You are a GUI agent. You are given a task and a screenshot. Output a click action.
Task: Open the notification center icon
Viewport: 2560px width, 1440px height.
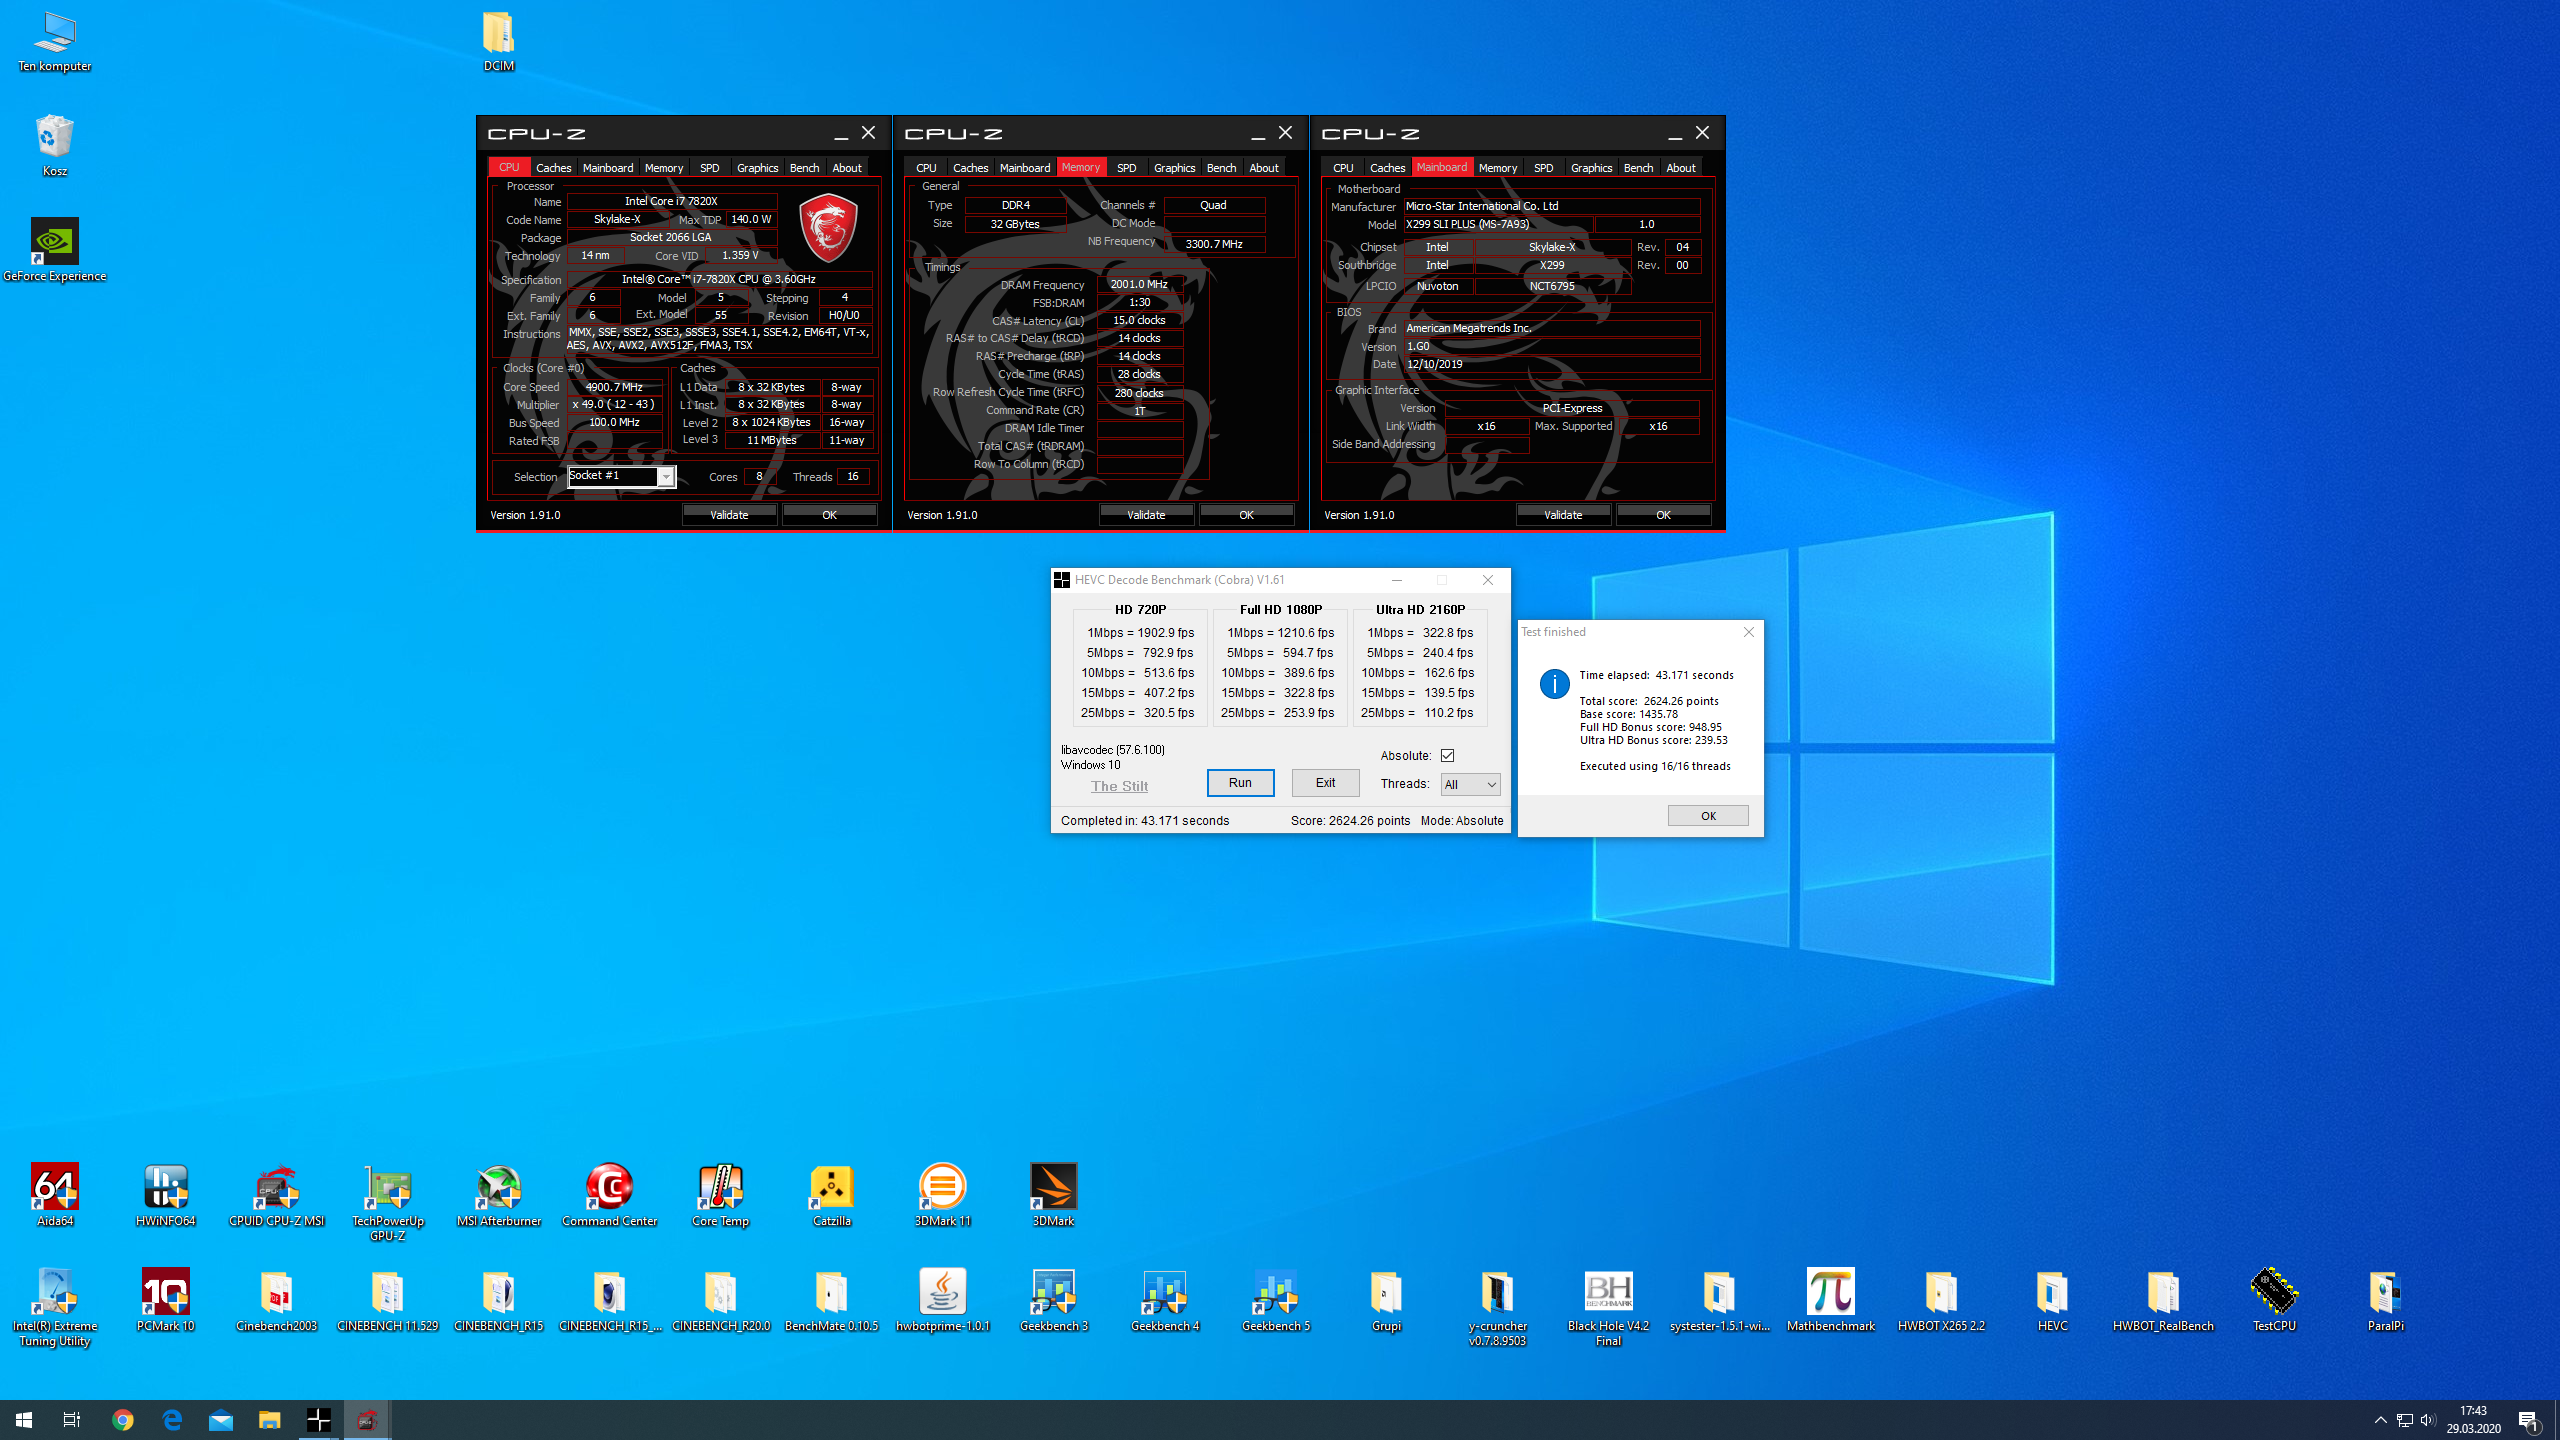pos(2529,1420)
